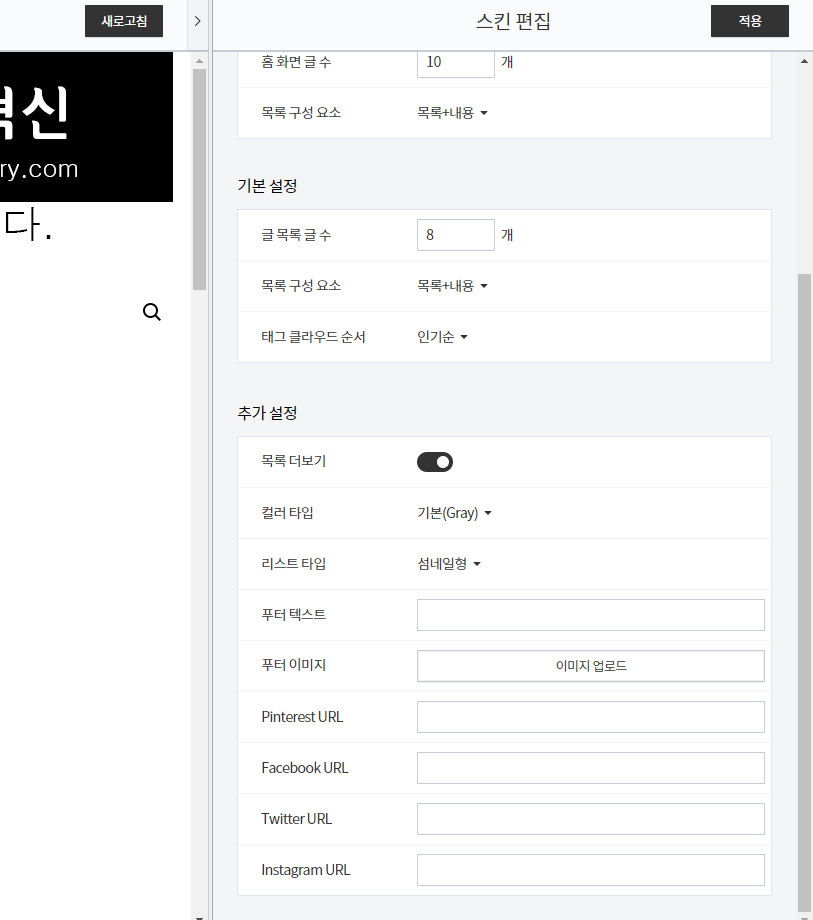This screenshot has height=920, width=813.
Task: Click the 푸터 텍스트 input field
Action: [591, 615]
